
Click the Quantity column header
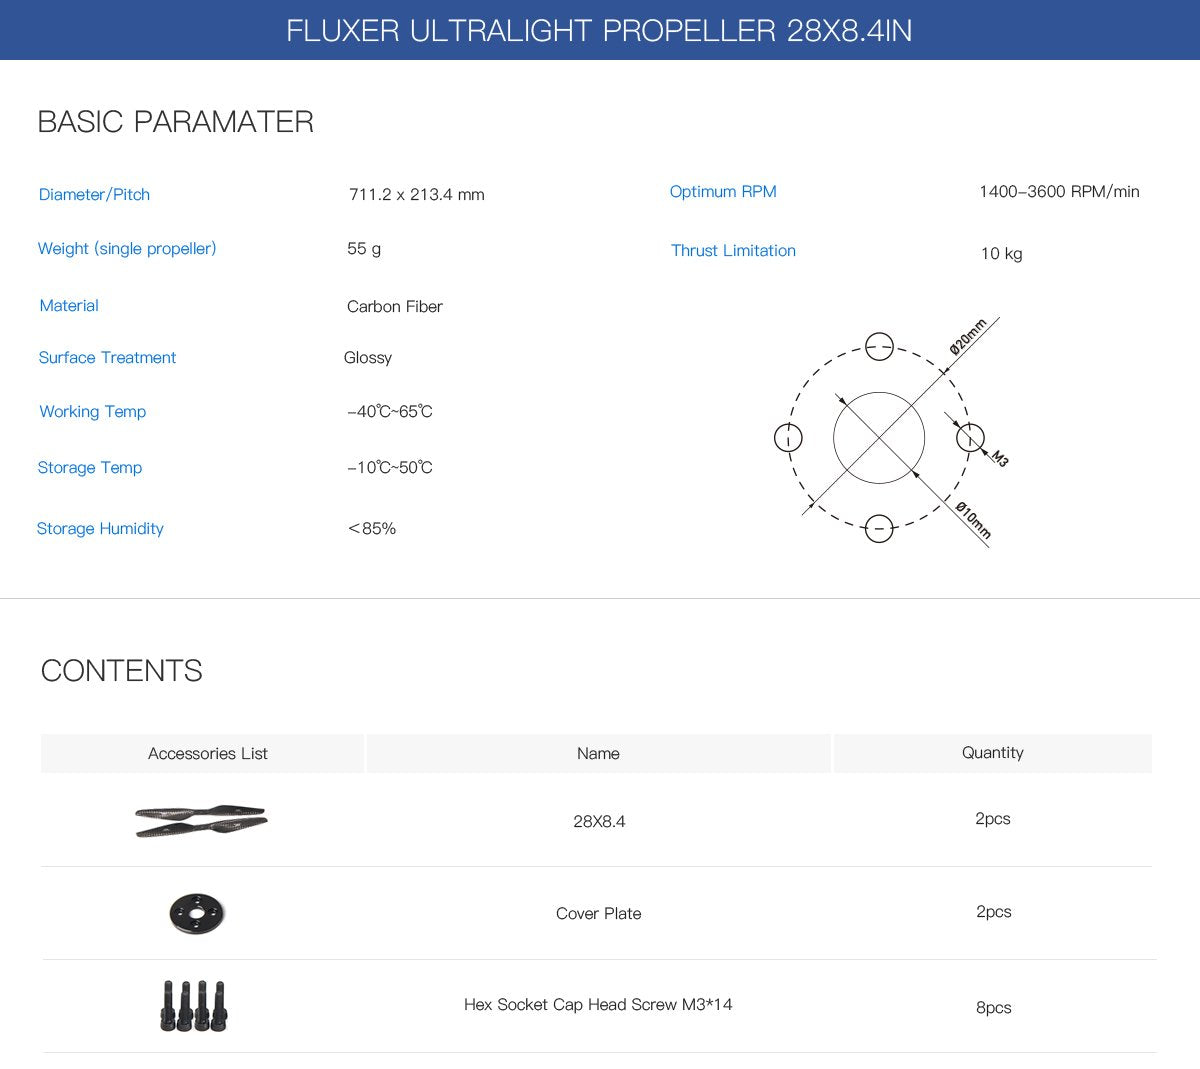coord(992,752)
